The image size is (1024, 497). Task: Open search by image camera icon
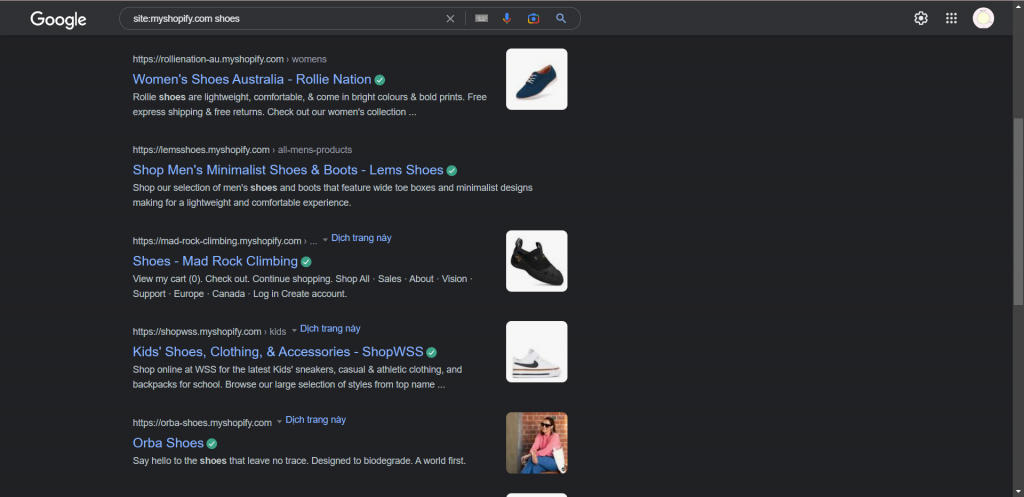point(534,19)
